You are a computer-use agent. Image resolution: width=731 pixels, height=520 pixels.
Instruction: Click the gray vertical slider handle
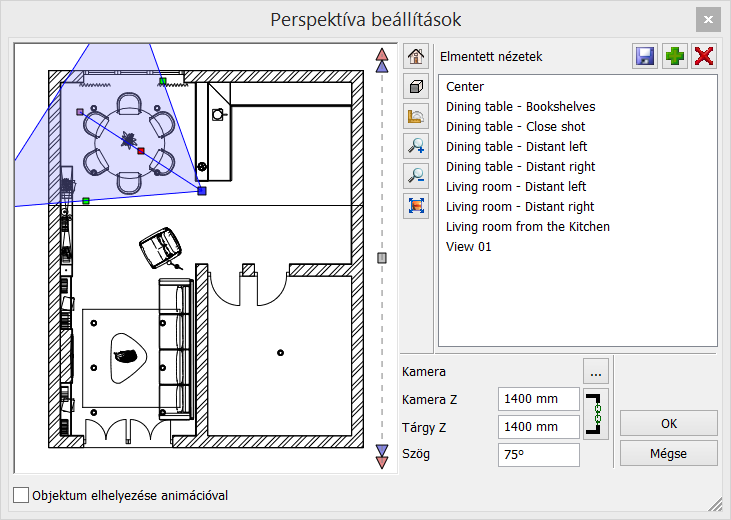tap(381, 258)
